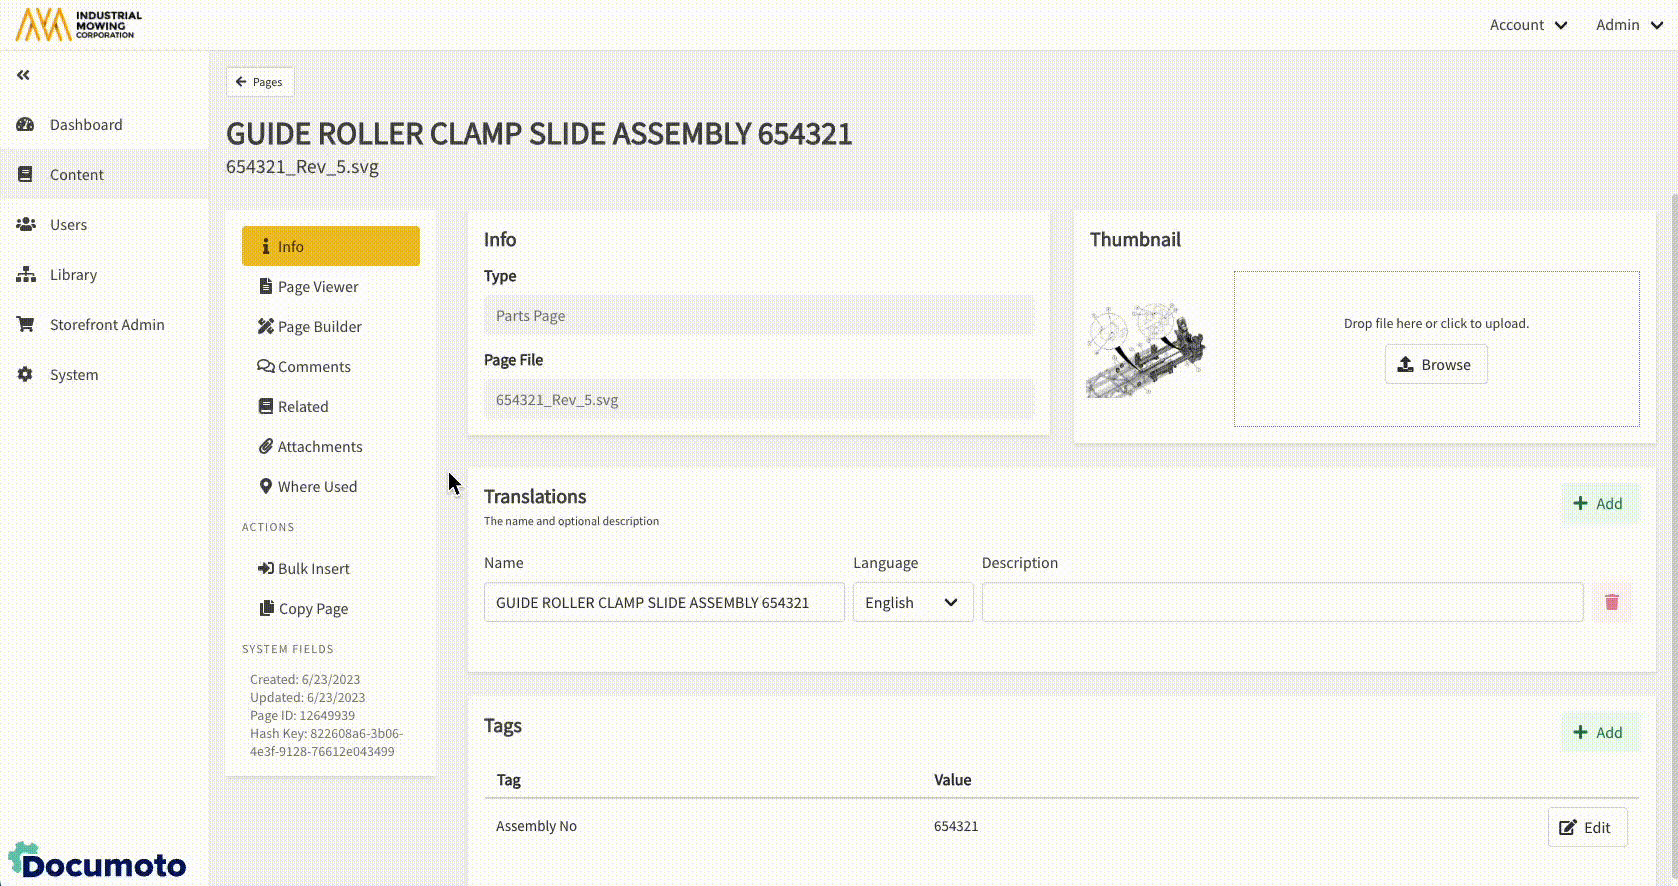Open the Page Builder tab

pyautogui.click(x=319, y=327)
